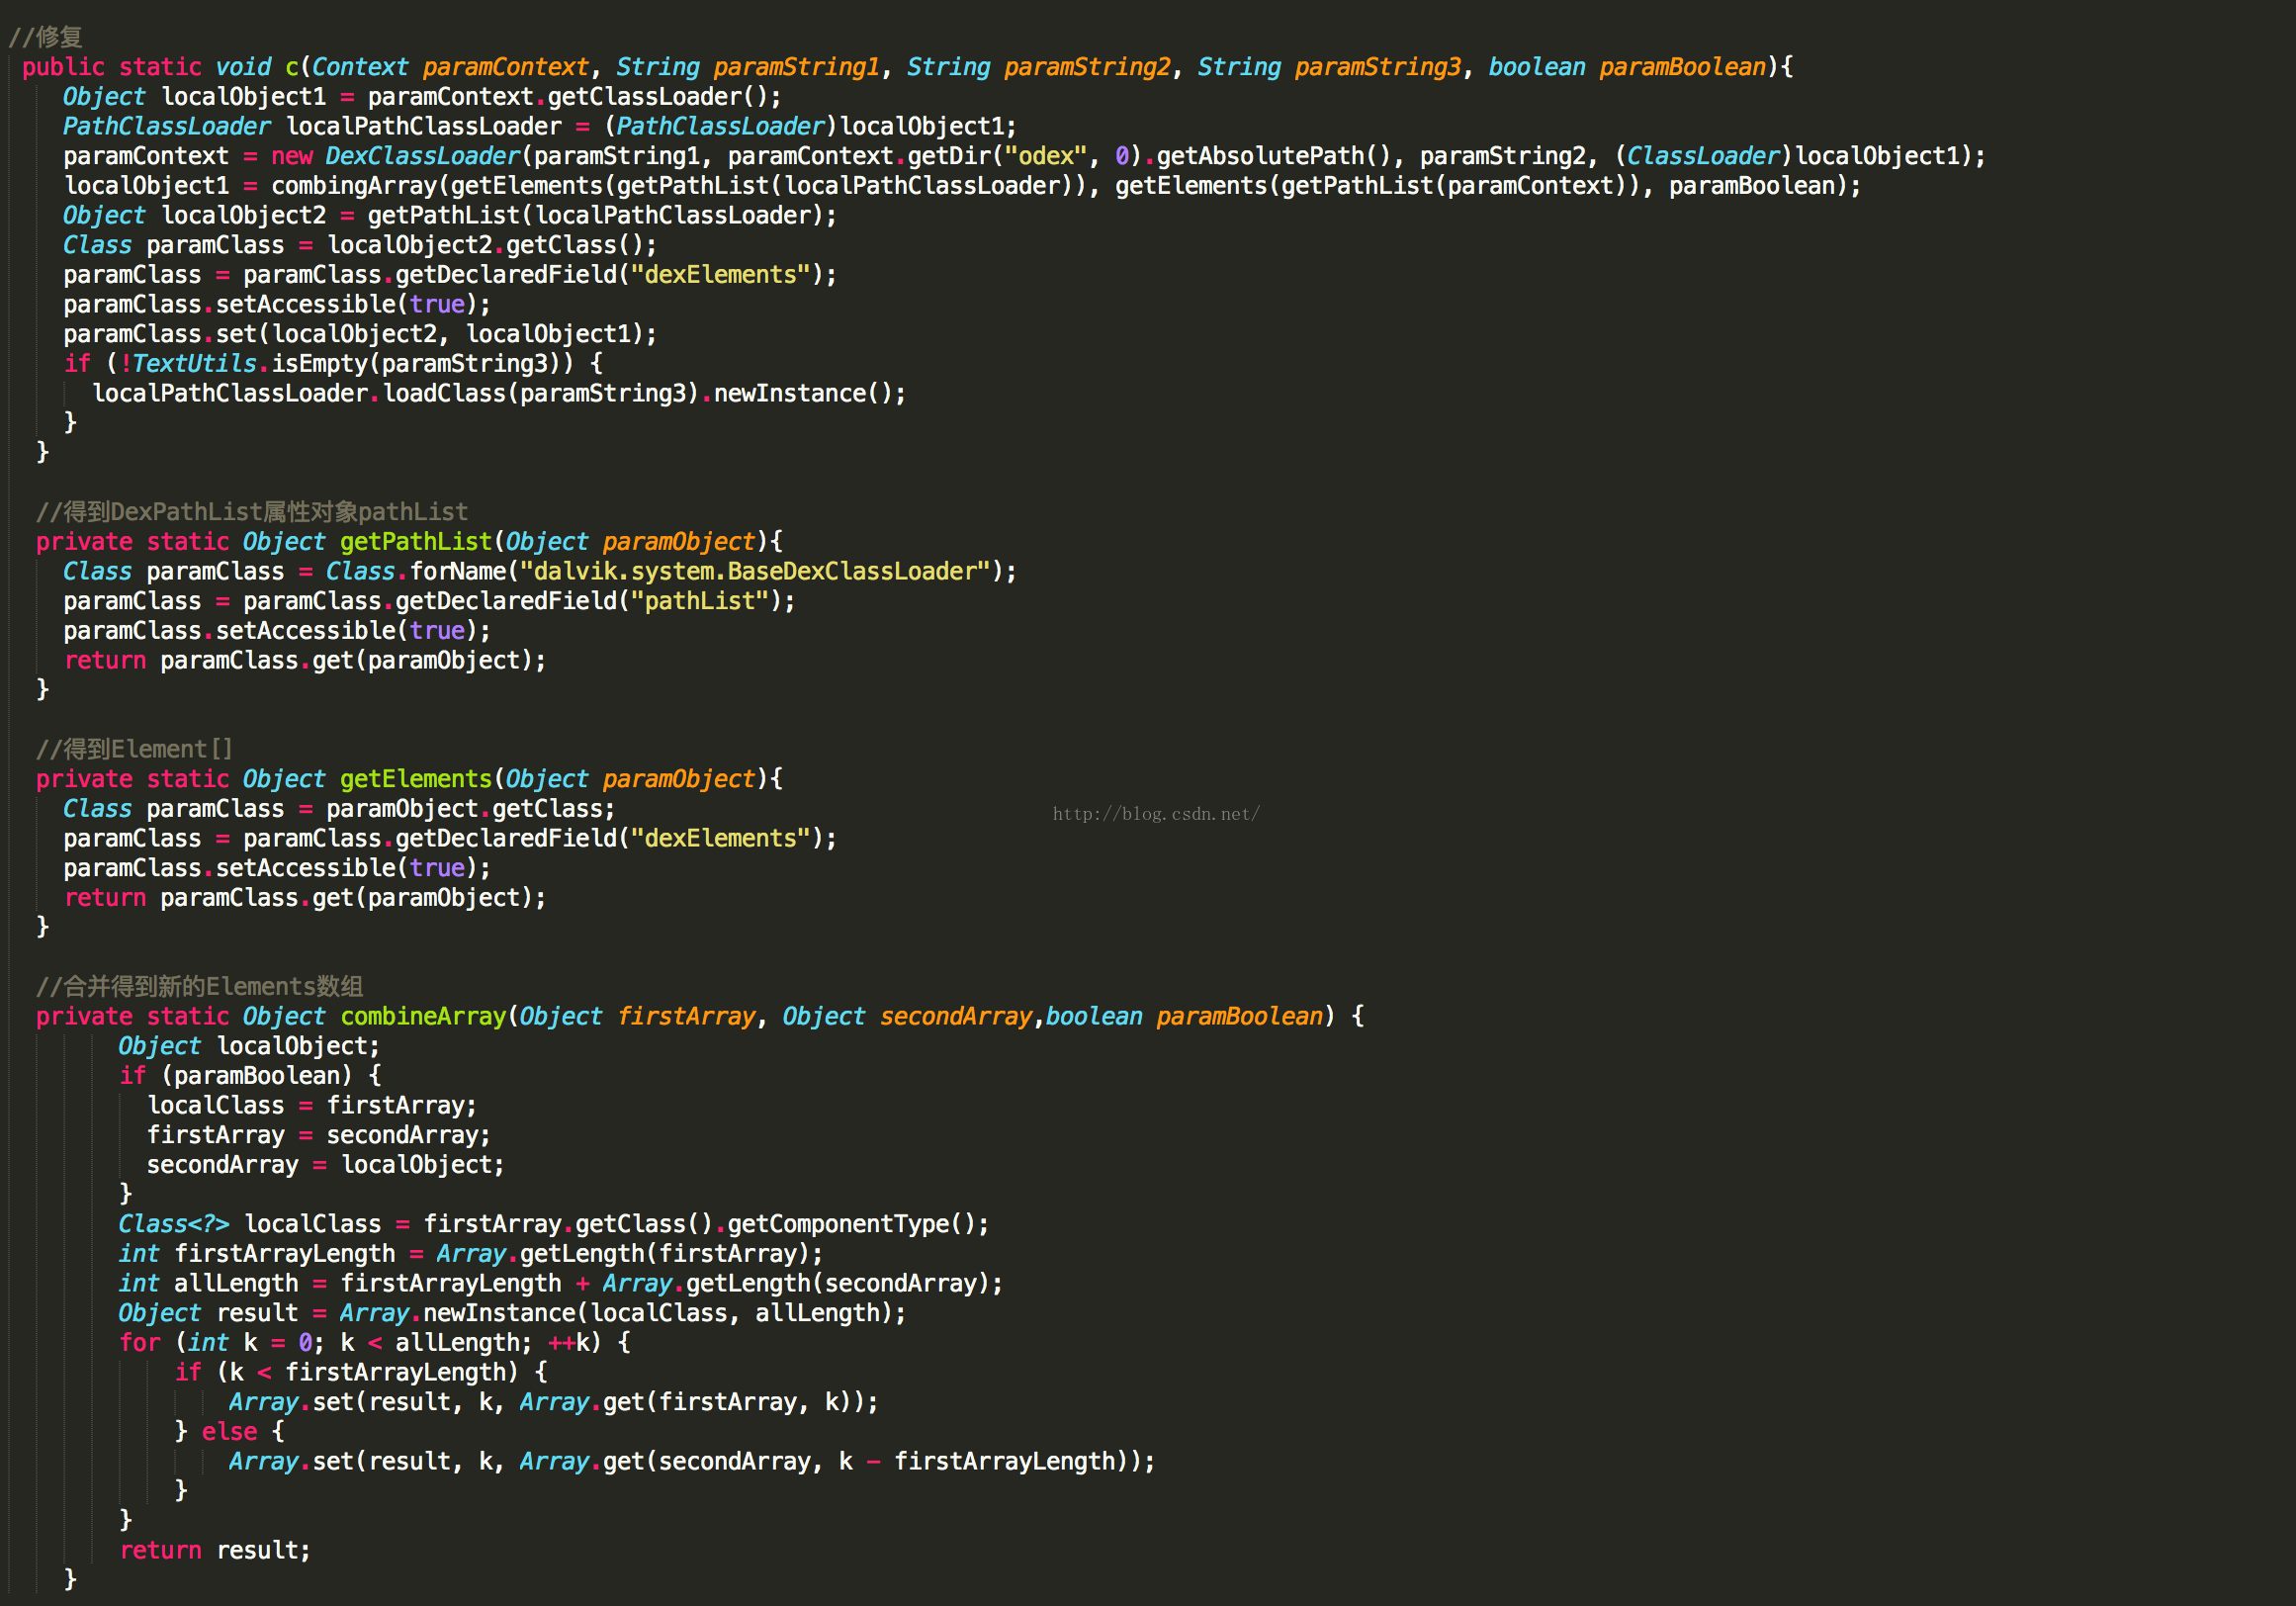Click the //得到DexPathList属性对象pathList comment
The width and height of the screenshot is (2296, 1606).
click(251, 512)
